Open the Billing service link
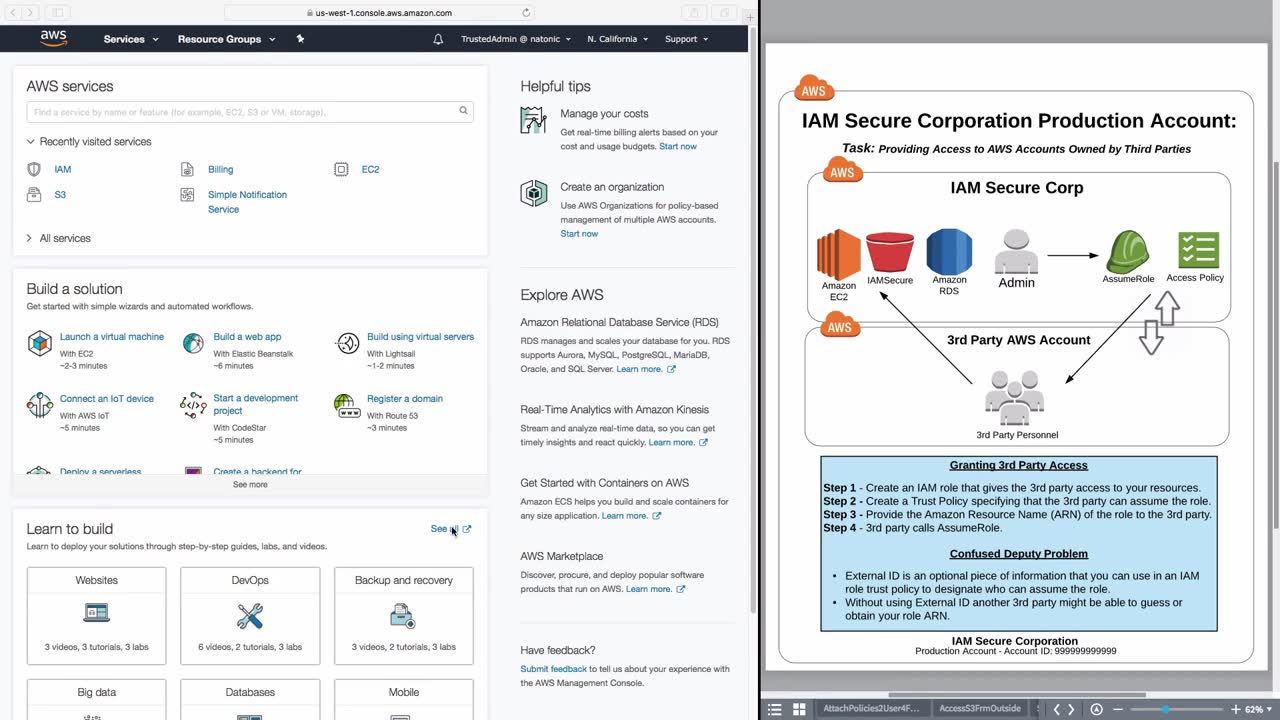 tap(221, 169)
